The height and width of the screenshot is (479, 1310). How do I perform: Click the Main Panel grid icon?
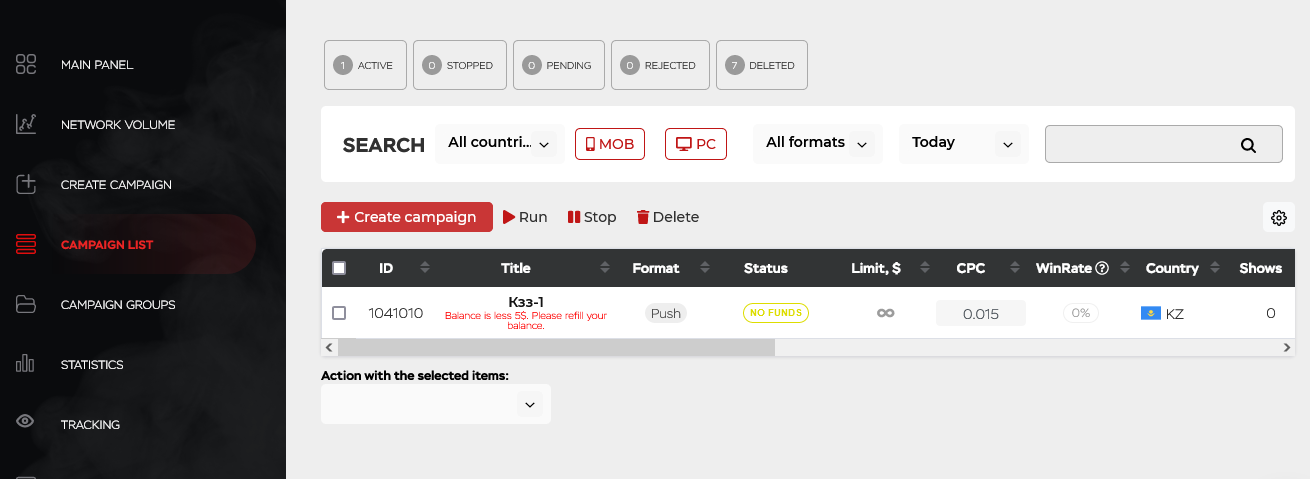(x=26, y=64)
